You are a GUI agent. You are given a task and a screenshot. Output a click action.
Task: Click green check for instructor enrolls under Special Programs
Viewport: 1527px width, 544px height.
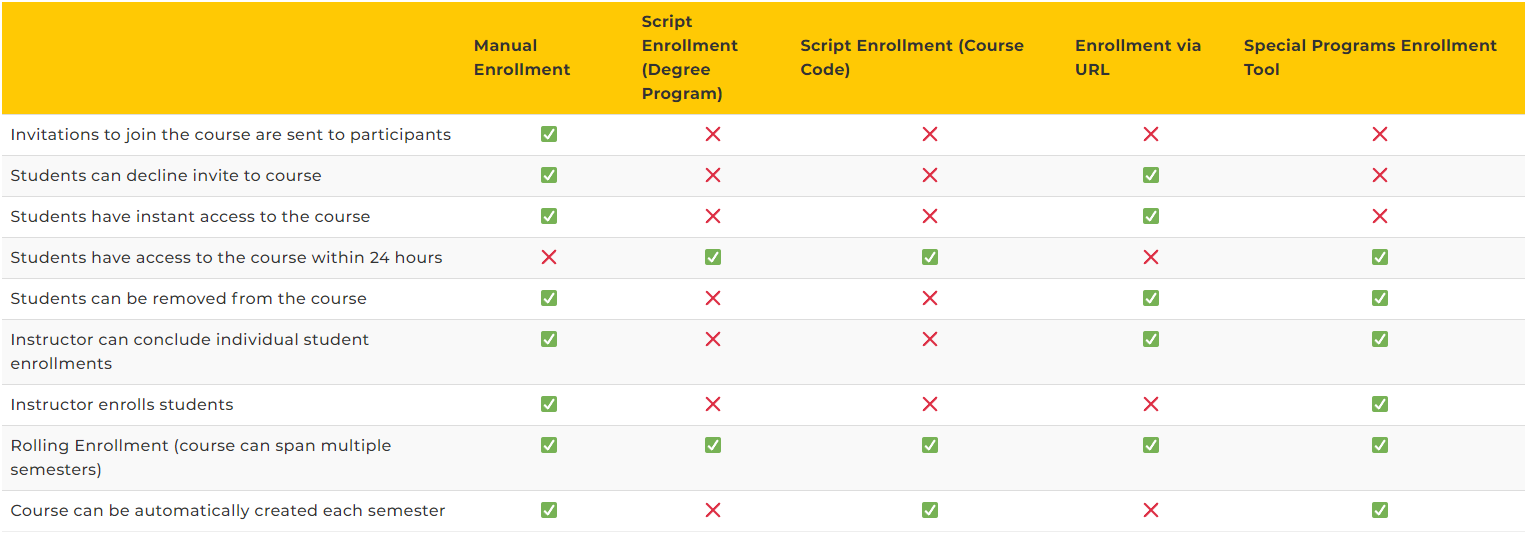[x=1379, y=404]
